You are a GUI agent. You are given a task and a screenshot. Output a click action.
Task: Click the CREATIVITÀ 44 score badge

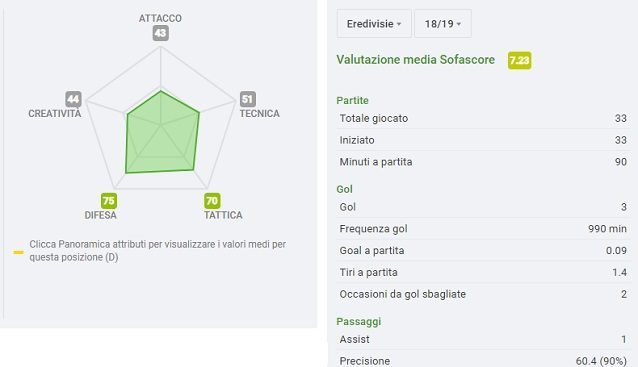click(73, 99)
